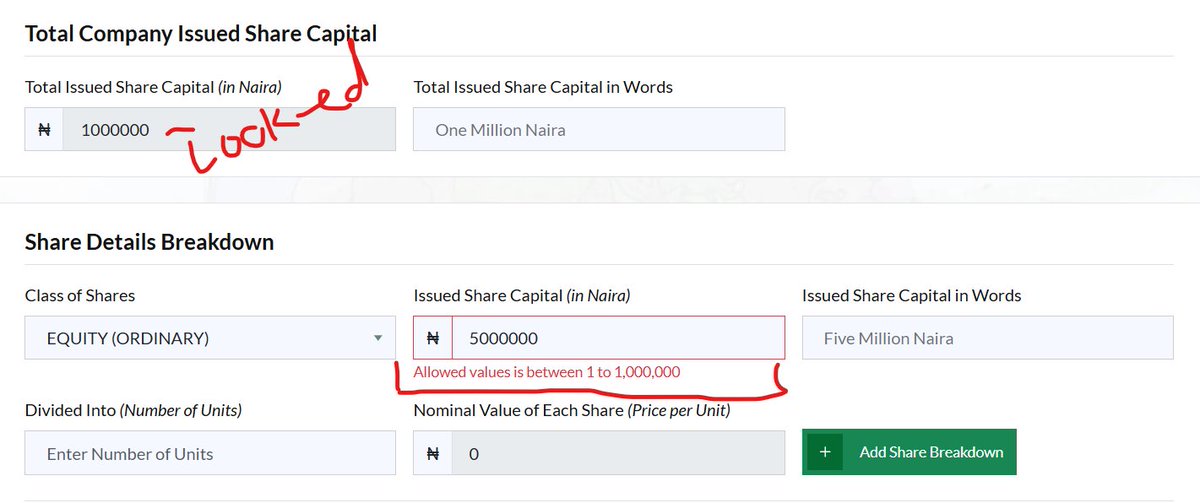Click the 'Total Company Issued Share Capital' heading

coord(201,34)
